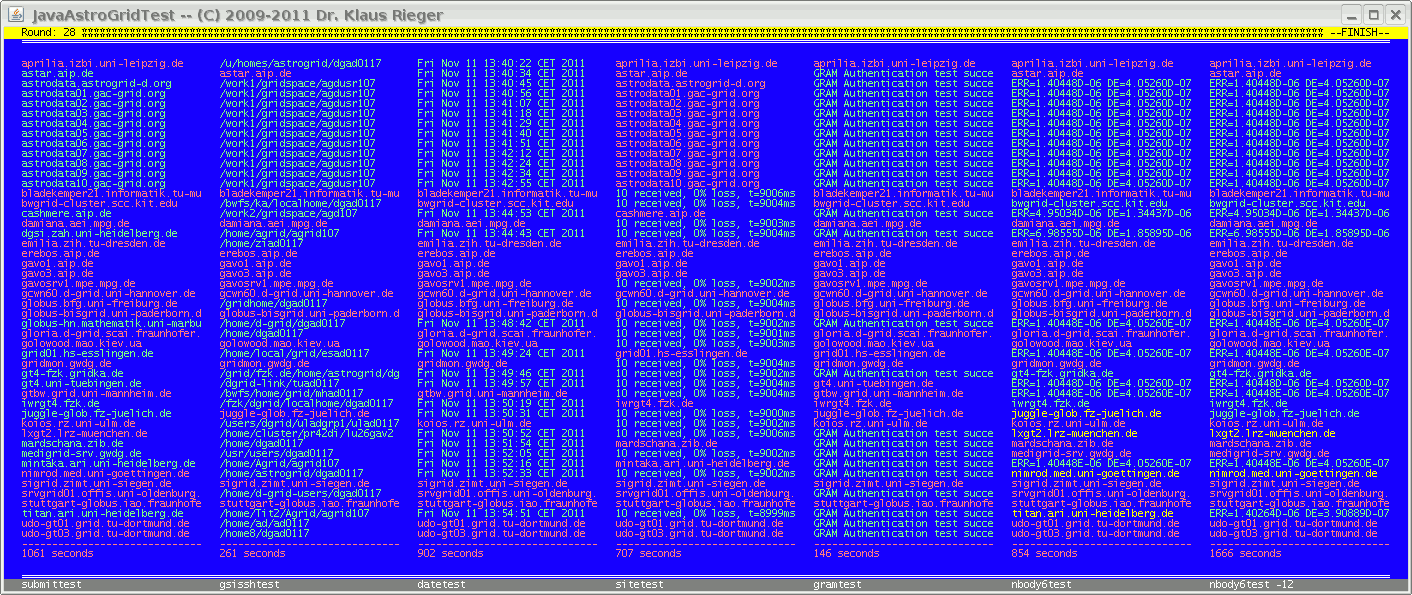Viewport: 1412px width, 595px height.
Task: Maximize the JavaAstroGridTest window
Action: (1373, 14)
